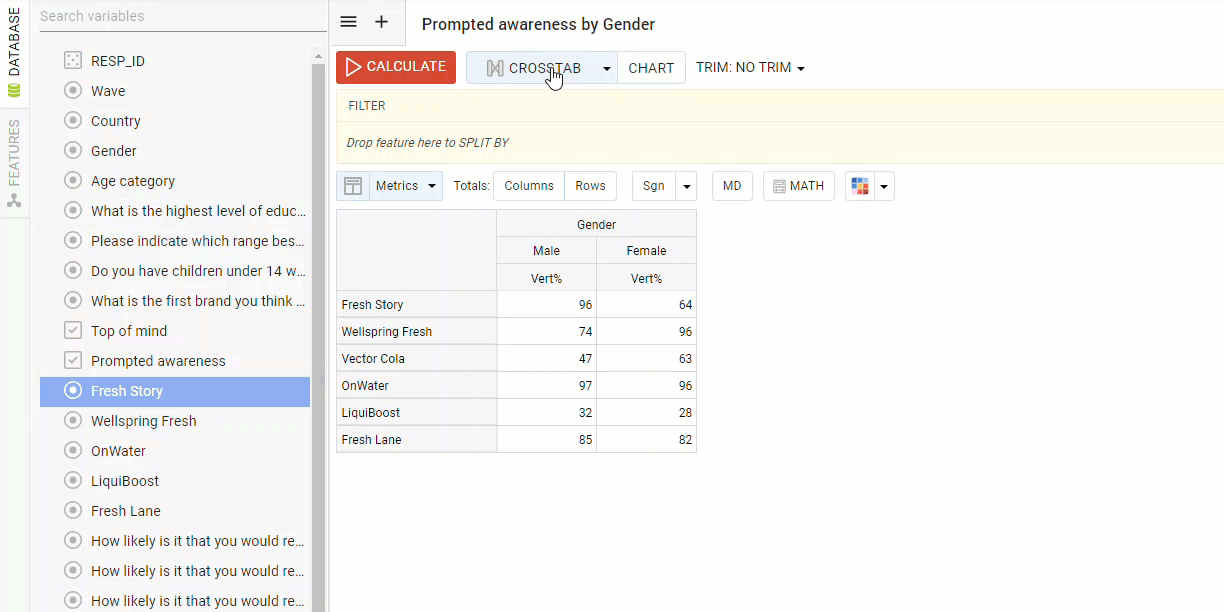
Task: Click the Top of mind checkbox icon
Action: pos(73,331)
